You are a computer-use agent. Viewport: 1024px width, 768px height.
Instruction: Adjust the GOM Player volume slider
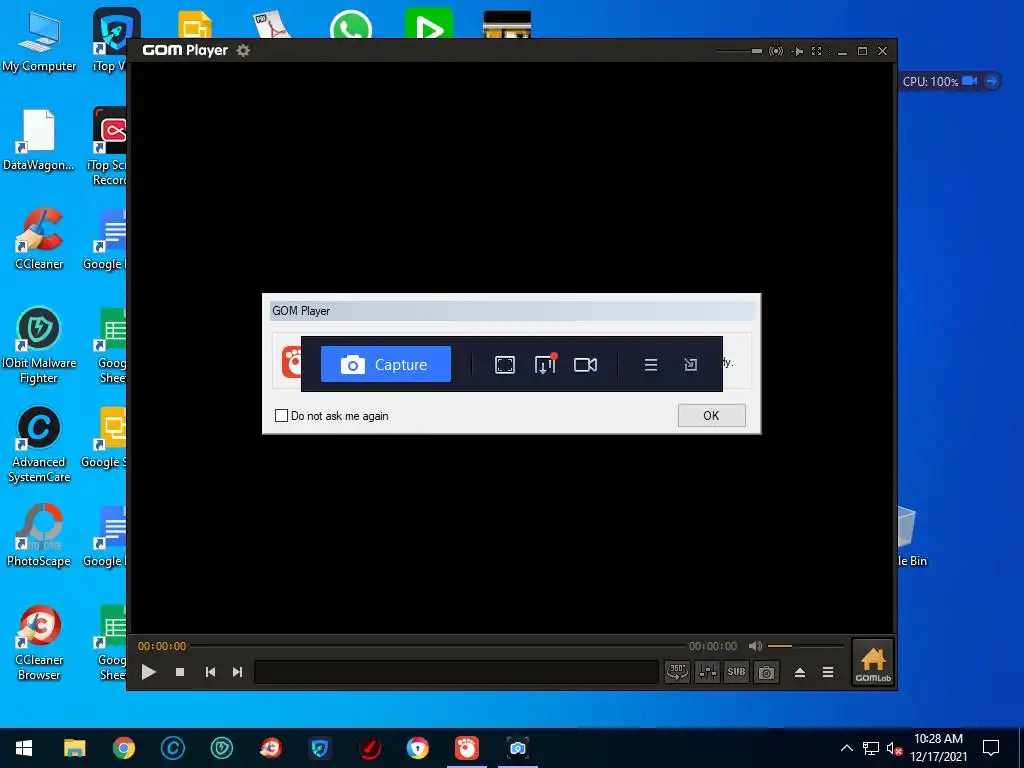806,646
